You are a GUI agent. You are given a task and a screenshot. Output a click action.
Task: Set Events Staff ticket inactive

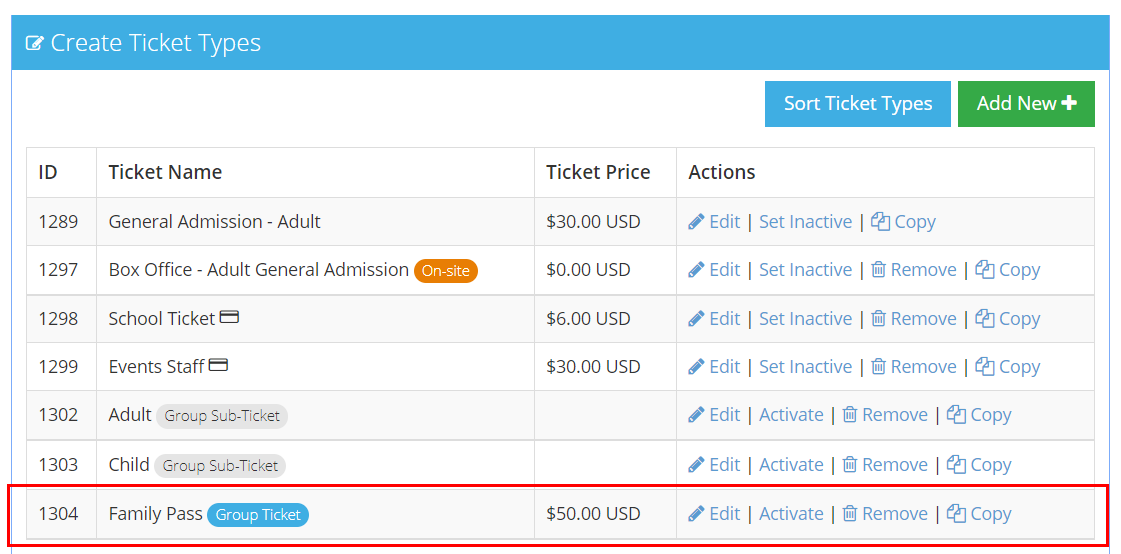point(805,367)
